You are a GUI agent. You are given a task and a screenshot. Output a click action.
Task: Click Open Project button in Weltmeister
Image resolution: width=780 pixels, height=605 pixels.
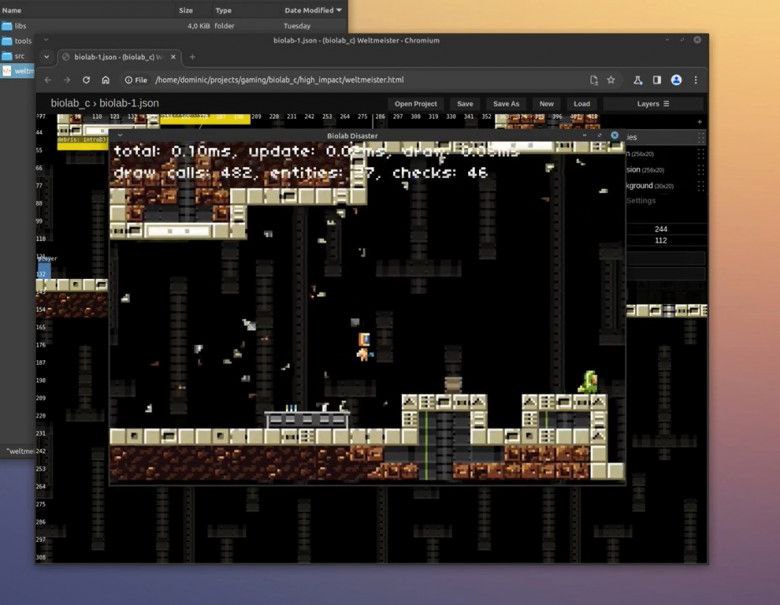pos(415,104)
